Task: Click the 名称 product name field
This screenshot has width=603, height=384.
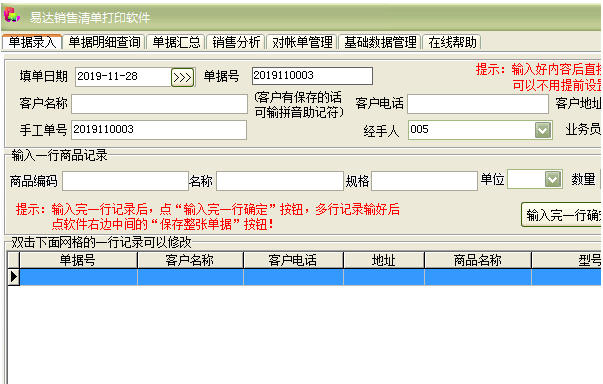Action: 280,181
